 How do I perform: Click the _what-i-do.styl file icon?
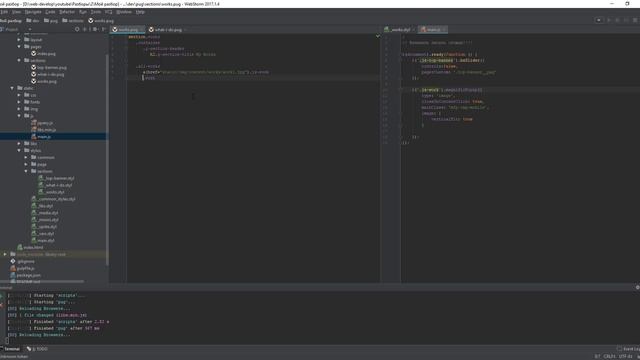pyautogui.click(x=41, y=185)
